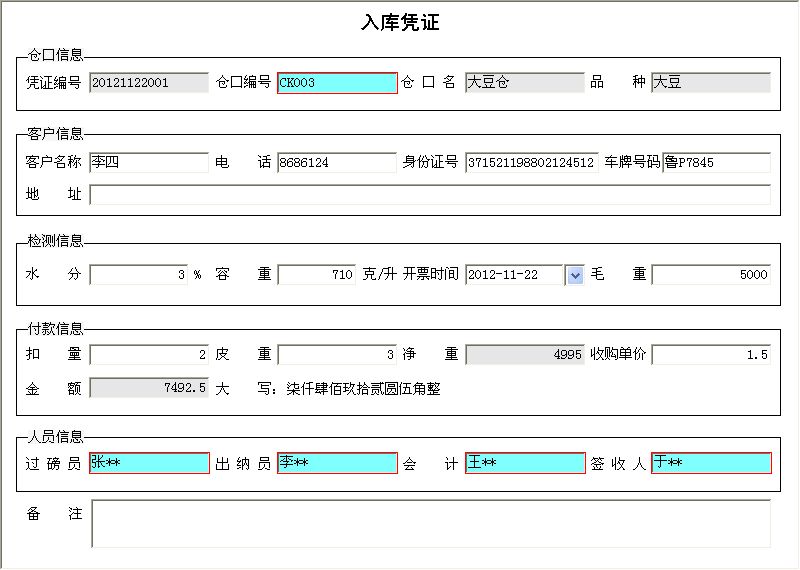Click the 仓口编号 field containing CK003

(337, 83)
